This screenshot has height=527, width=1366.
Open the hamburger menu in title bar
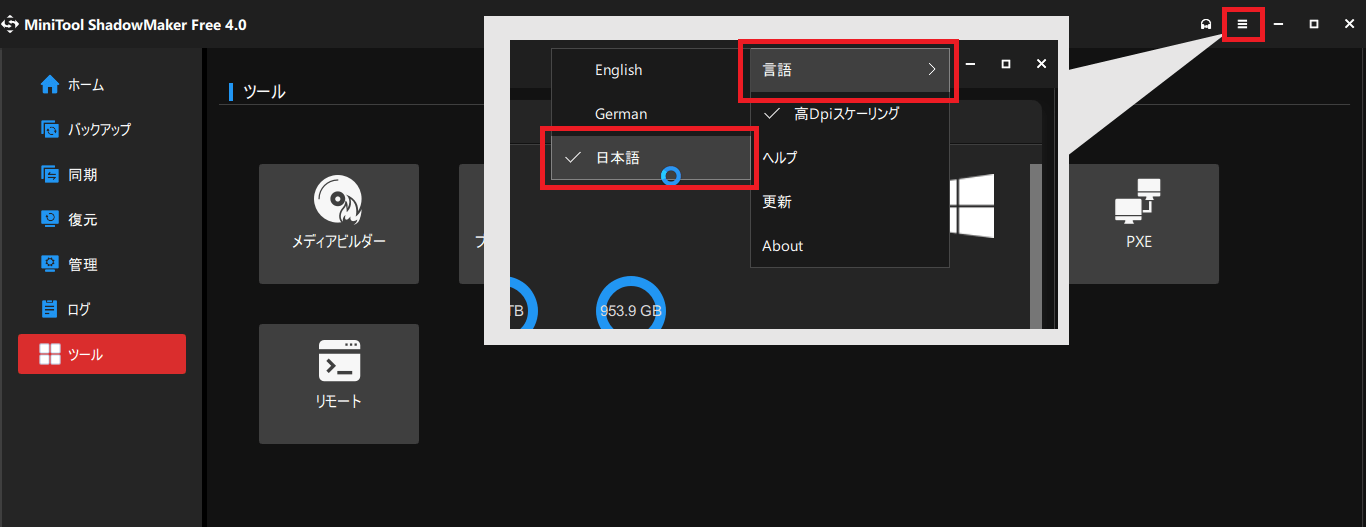(x=1242, y=24)
